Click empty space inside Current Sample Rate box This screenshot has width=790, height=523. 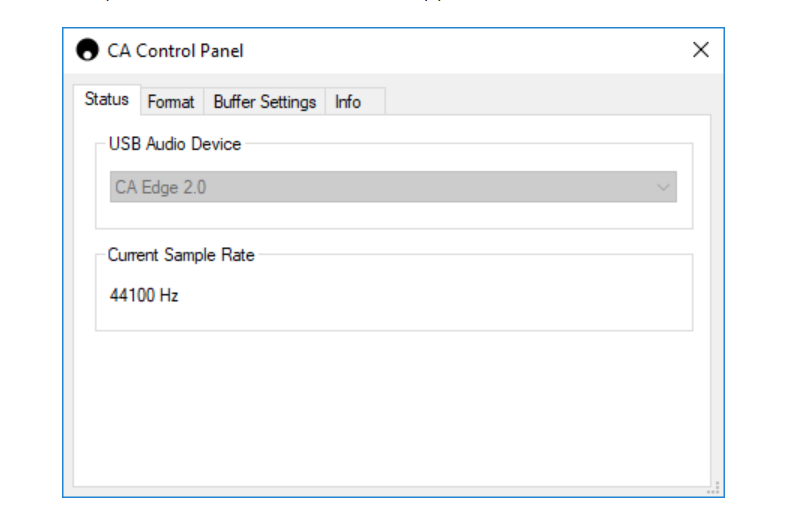[x=433, y=295]
